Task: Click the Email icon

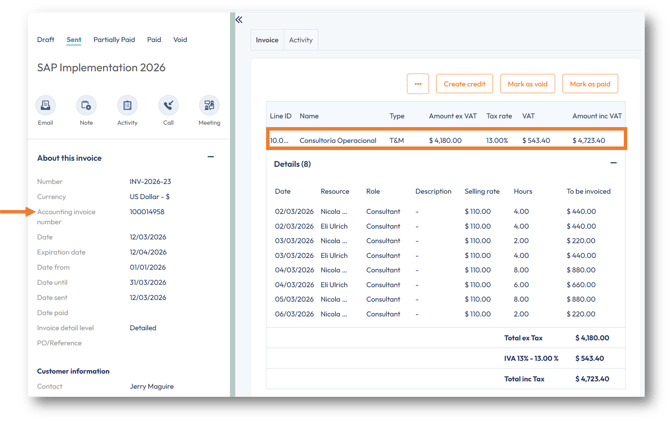Action: (45, 105)
